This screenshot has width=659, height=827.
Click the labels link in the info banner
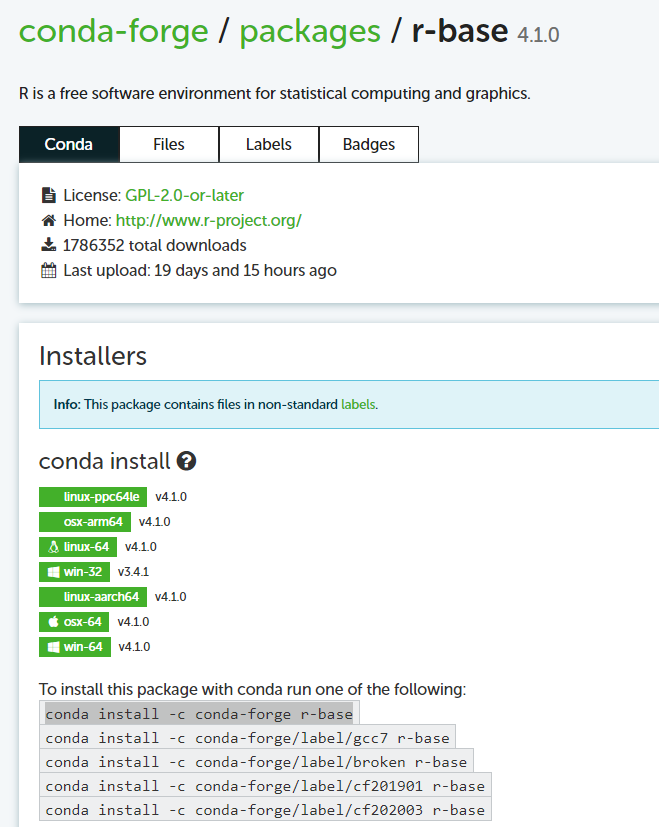point(358,404)
